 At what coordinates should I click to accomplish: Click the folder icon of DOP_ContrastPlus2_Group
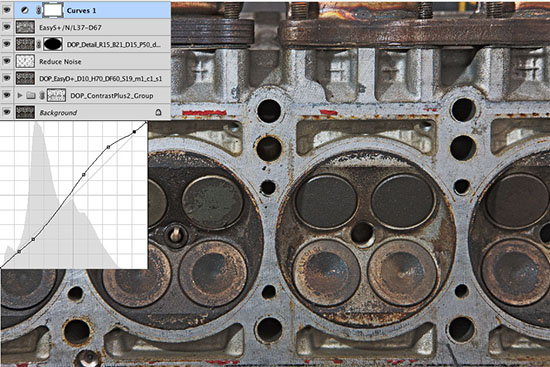[x=31, y=95]
